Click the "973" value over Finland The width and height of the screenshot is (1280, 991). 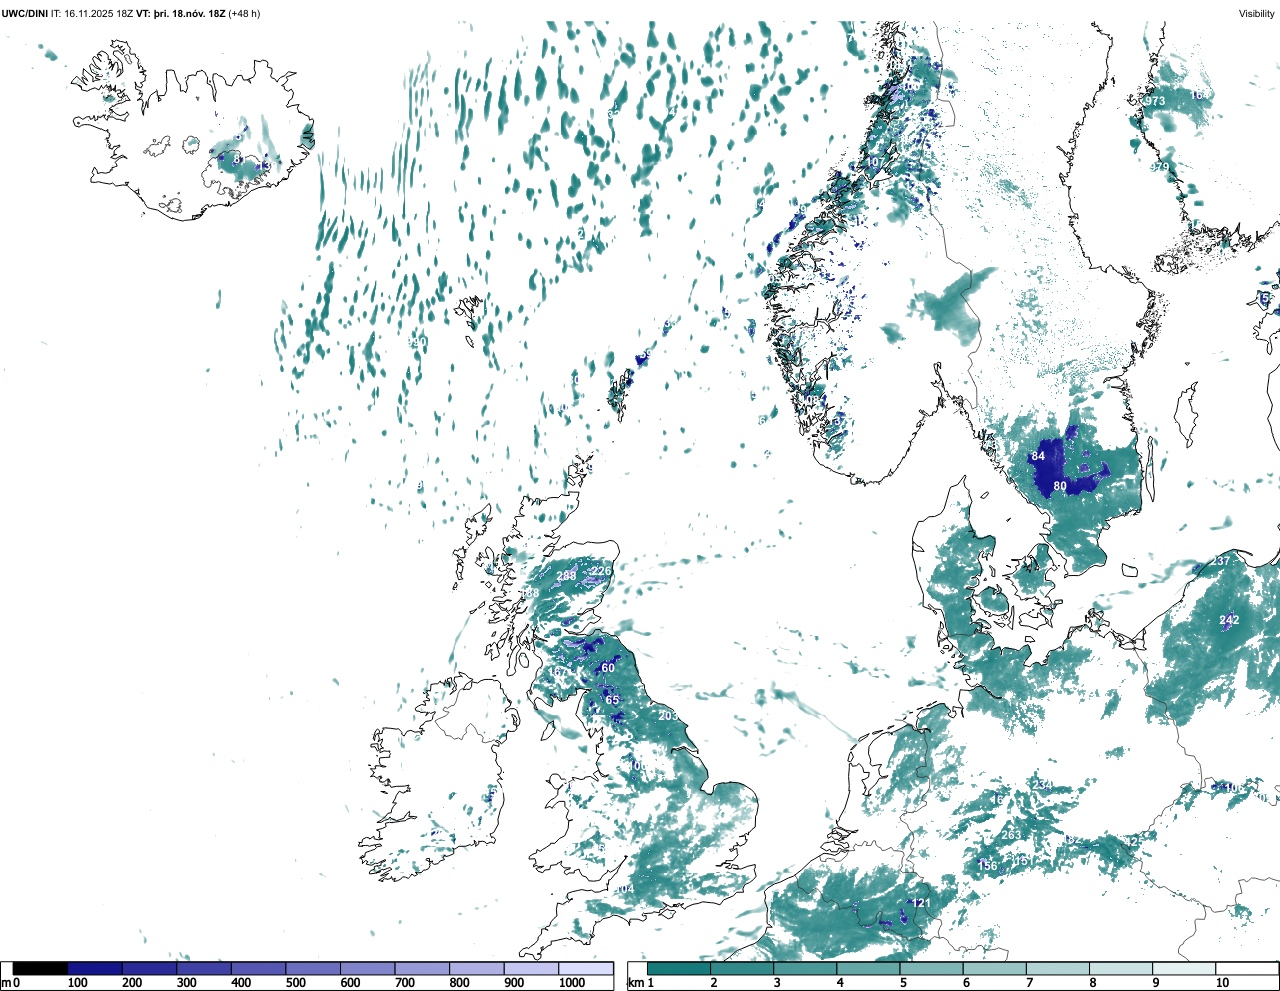click(x=1155, y=101)
